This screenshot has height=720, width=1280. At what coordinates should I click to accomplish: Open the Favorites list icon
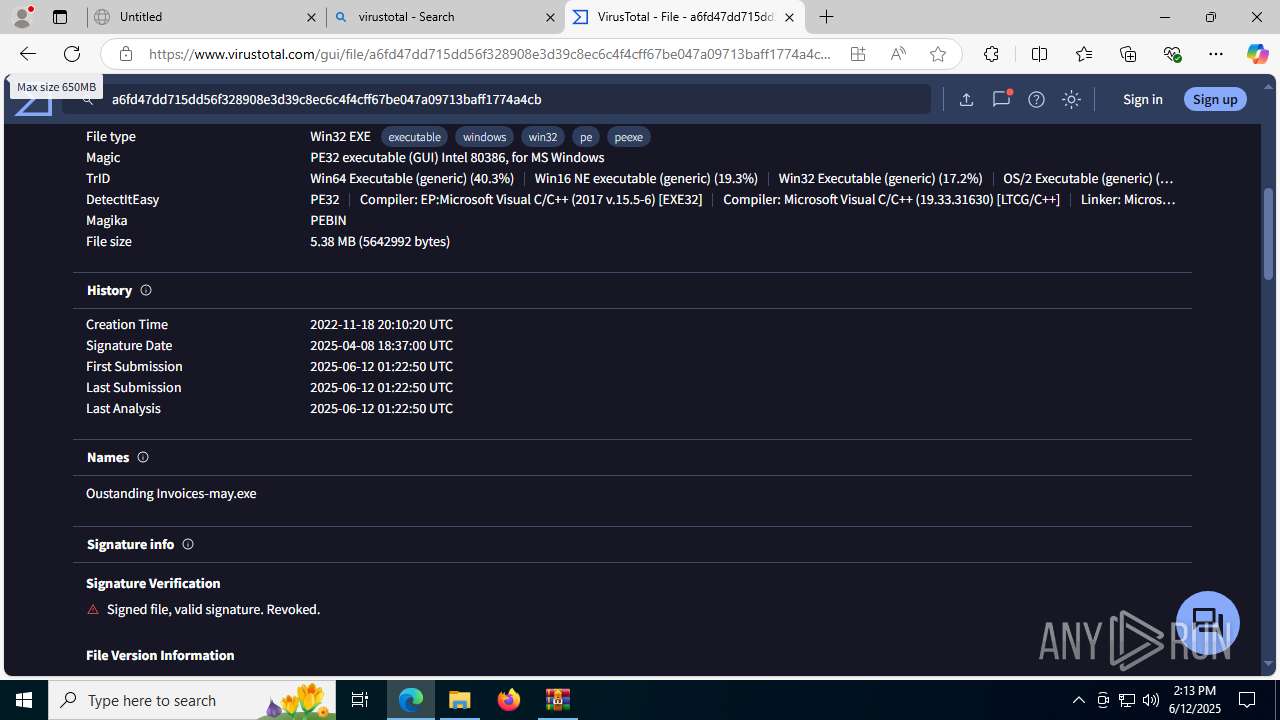pos(1084,54)
